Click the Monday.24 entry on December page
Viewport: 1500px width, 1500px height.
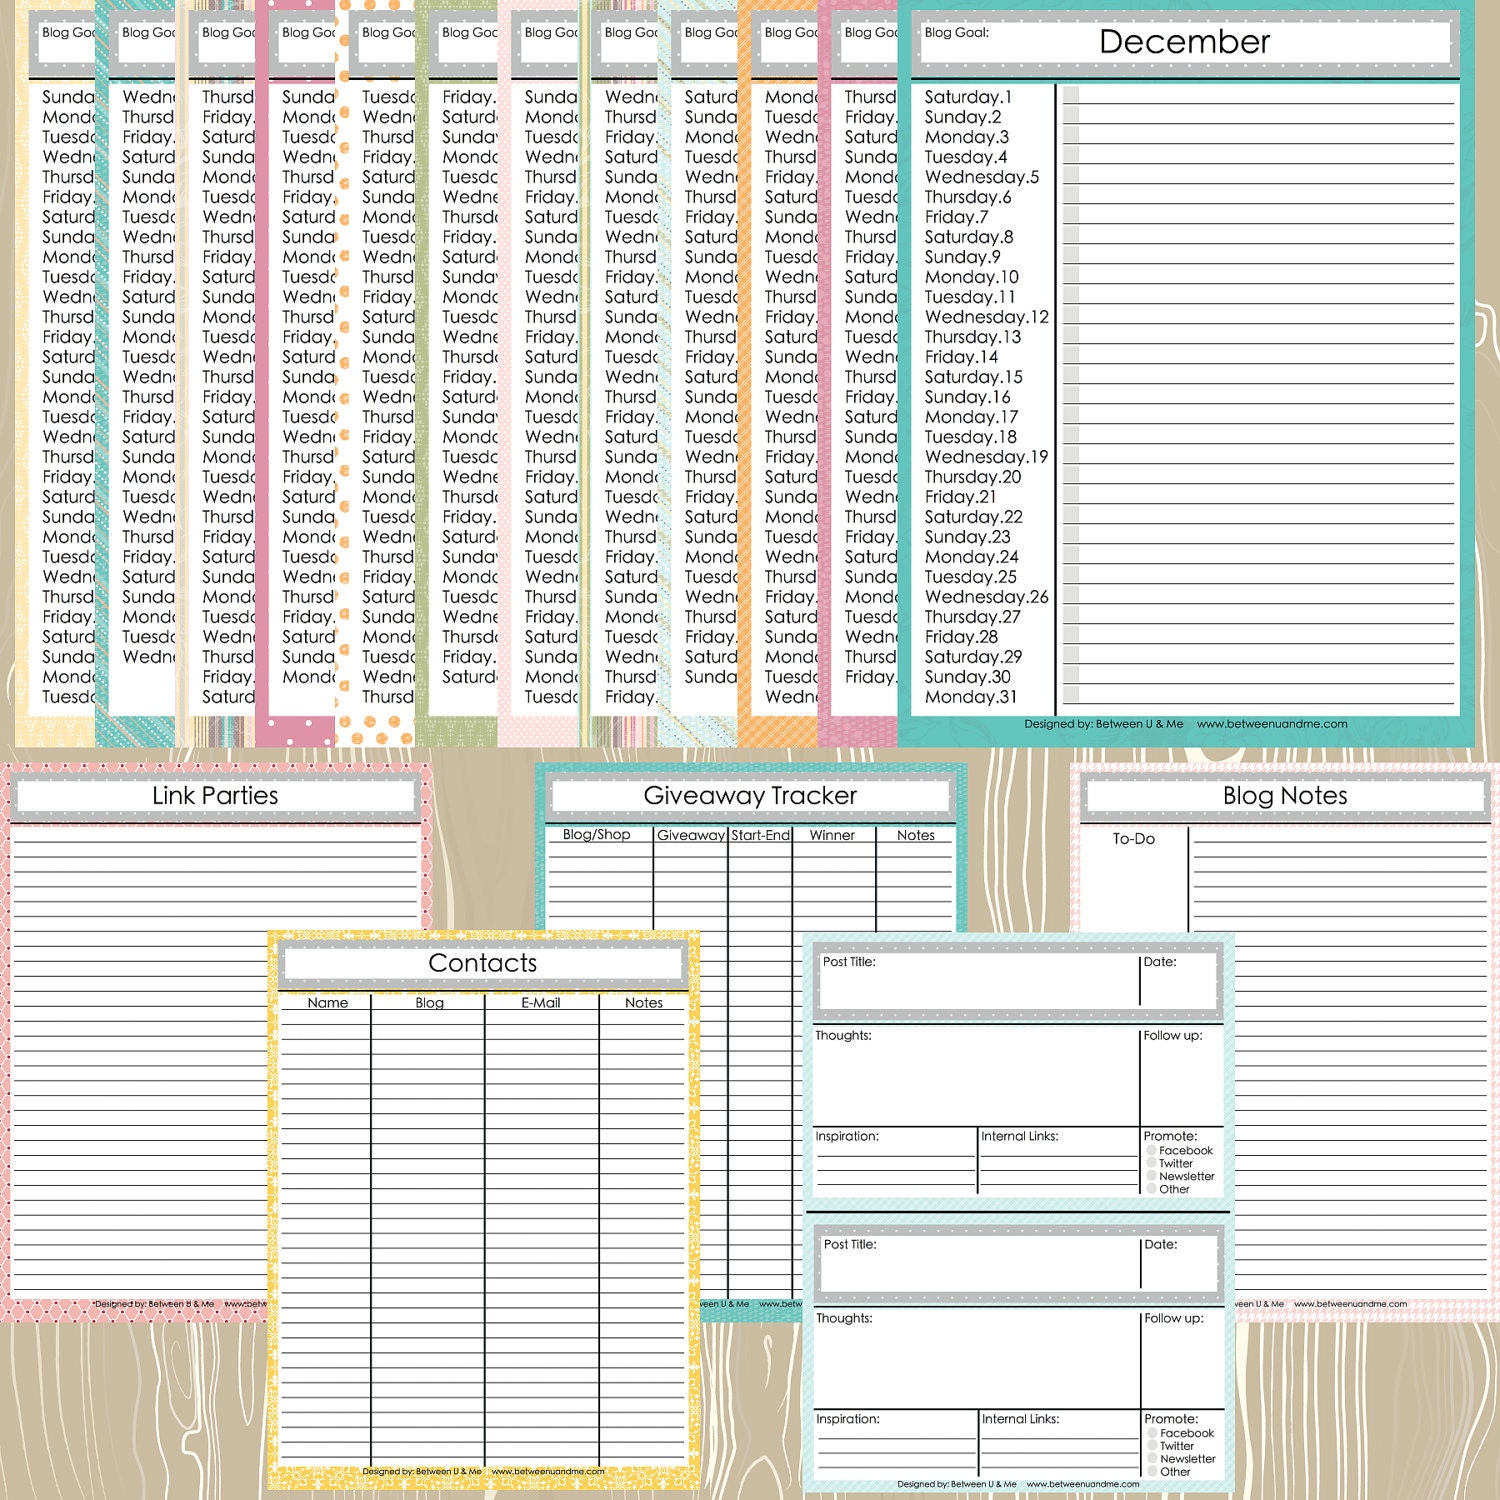point(971,557)
